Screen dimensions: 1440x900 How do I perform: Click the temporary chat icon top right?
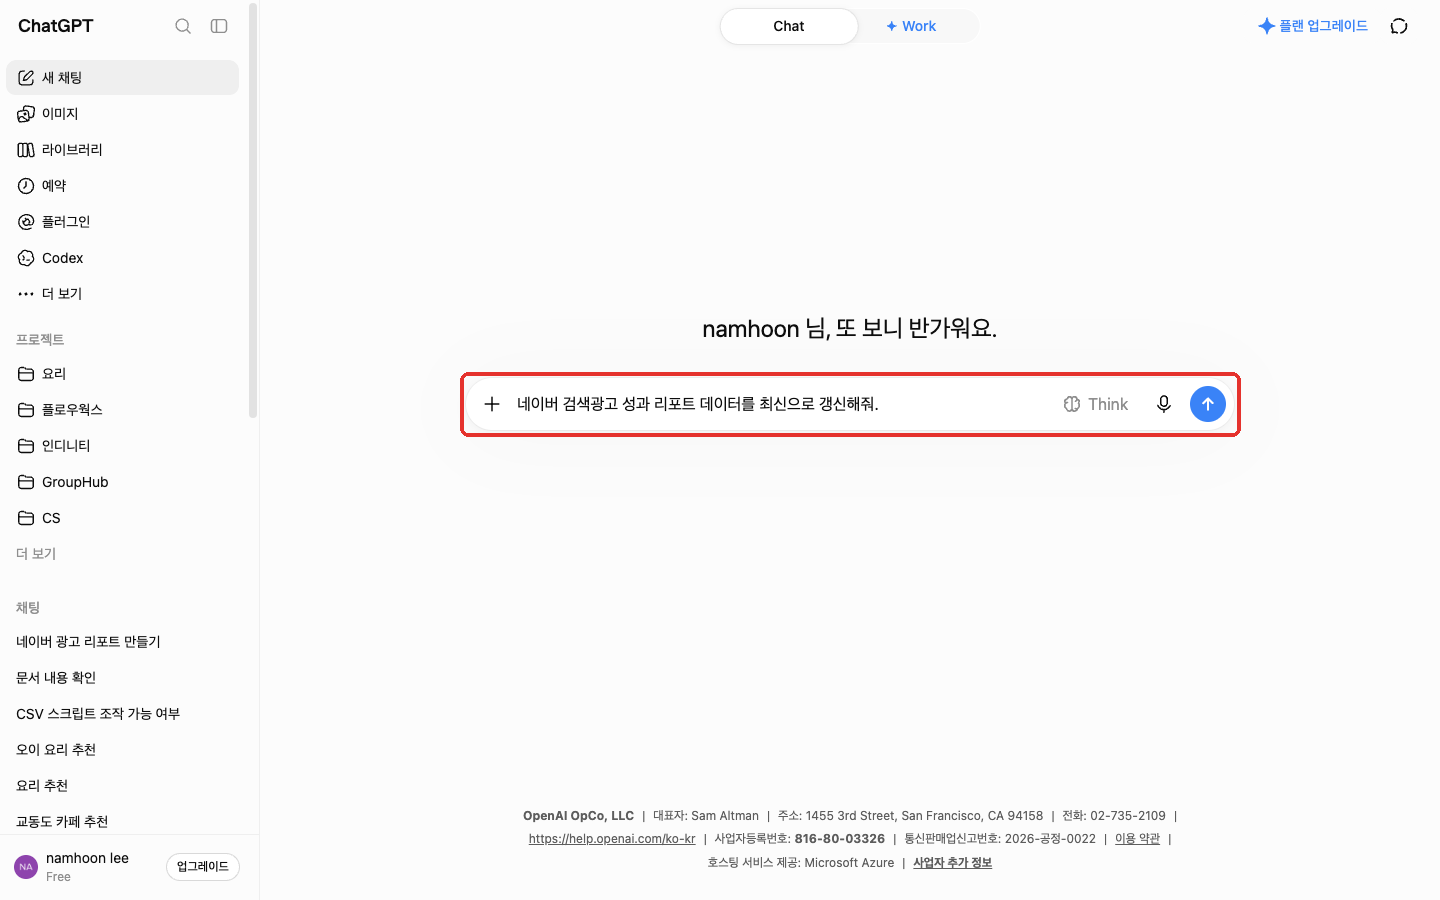pos(1399,26)
